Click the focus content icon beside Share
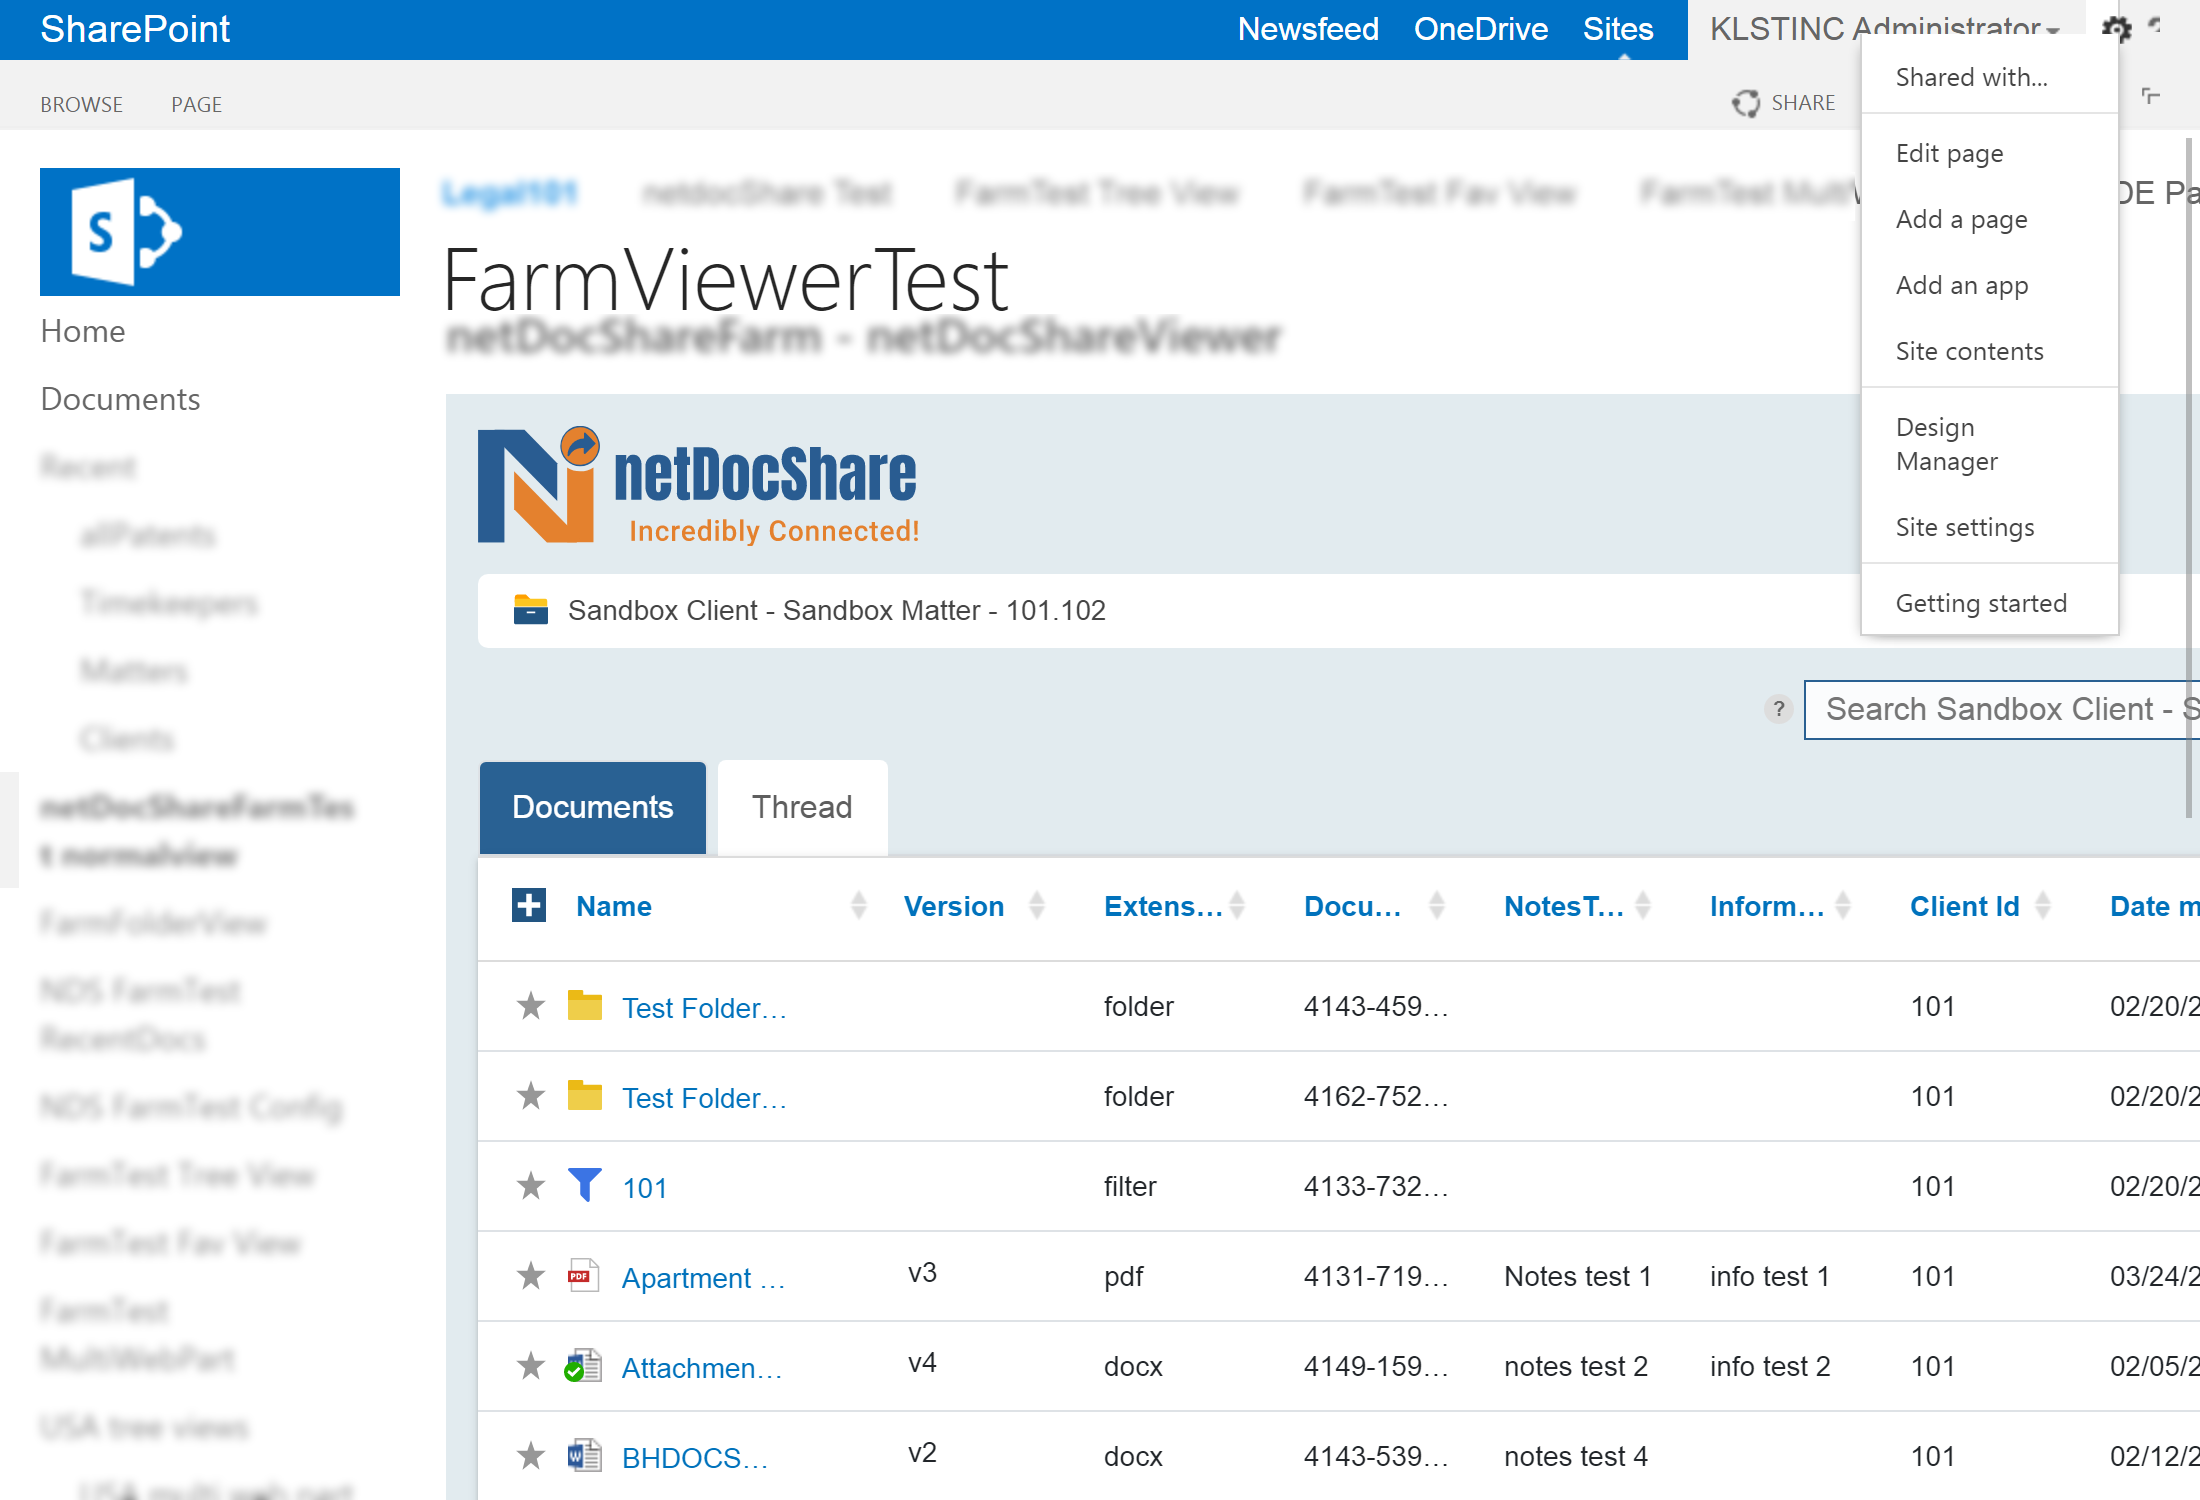 click(2151, 96)
